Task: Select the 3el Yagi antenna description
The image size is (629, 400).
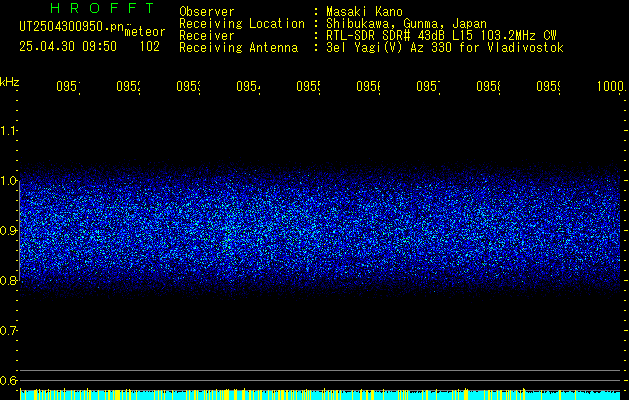Action: [x=445, y=48]
